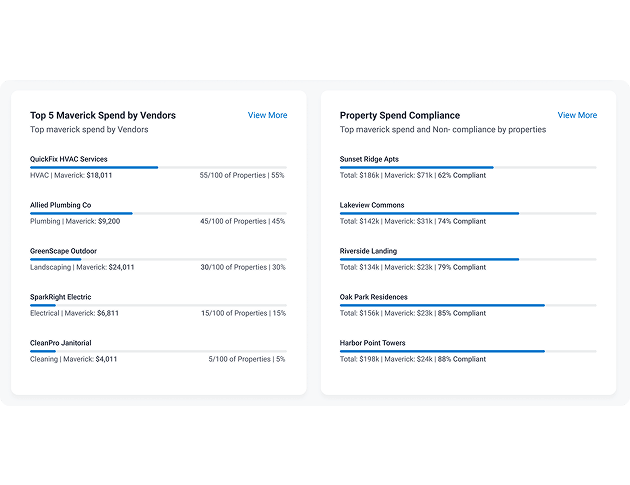Select Allied Plumbing Co vendor name
Screen dimensions: 630x485
61,205
